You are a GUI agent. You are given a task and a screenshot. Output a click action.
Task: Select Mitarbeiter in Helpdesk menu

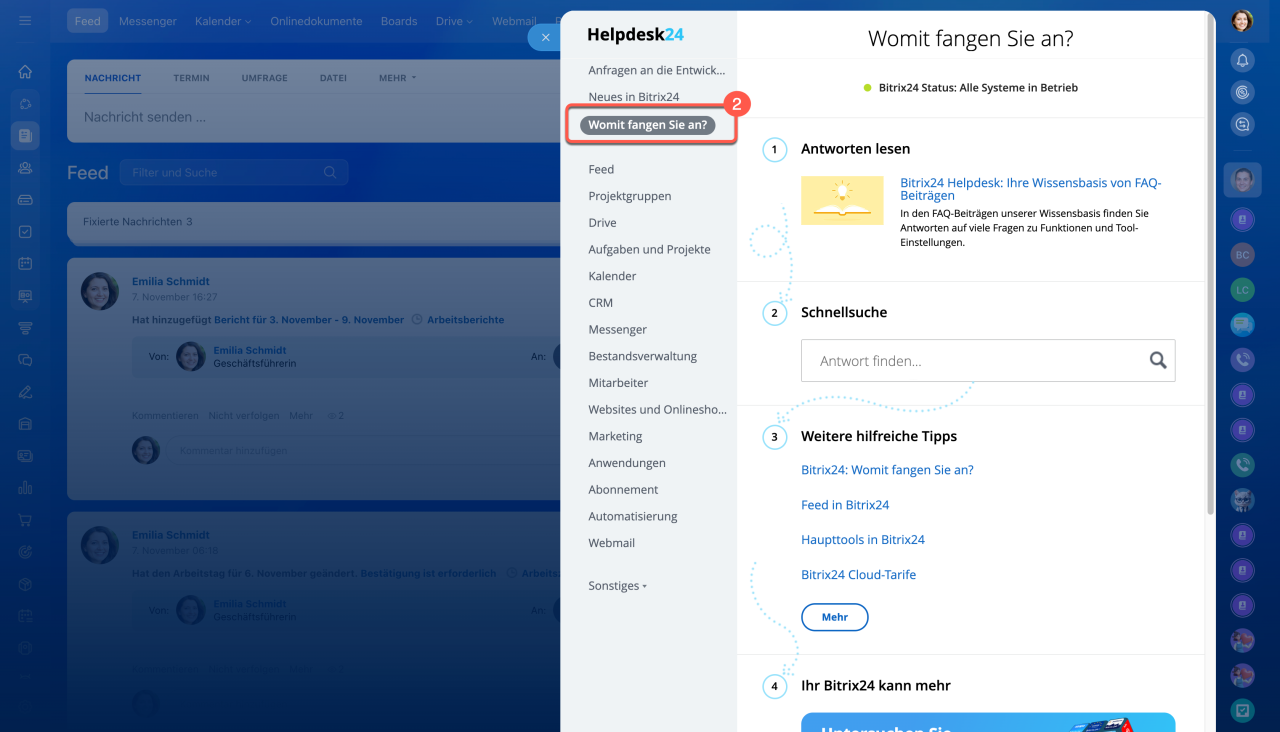(618, 383)
